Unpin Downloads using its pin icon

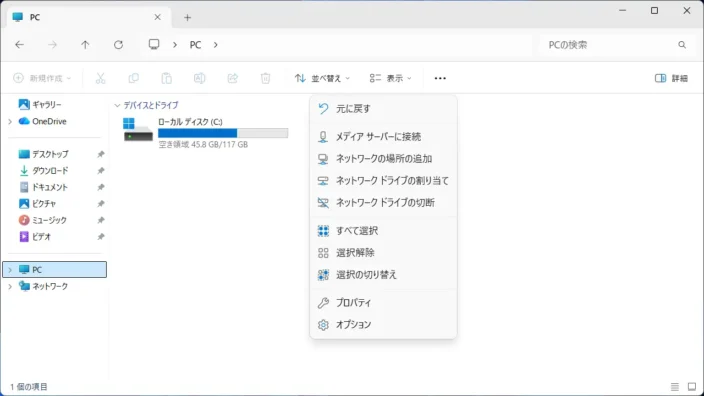101,171
